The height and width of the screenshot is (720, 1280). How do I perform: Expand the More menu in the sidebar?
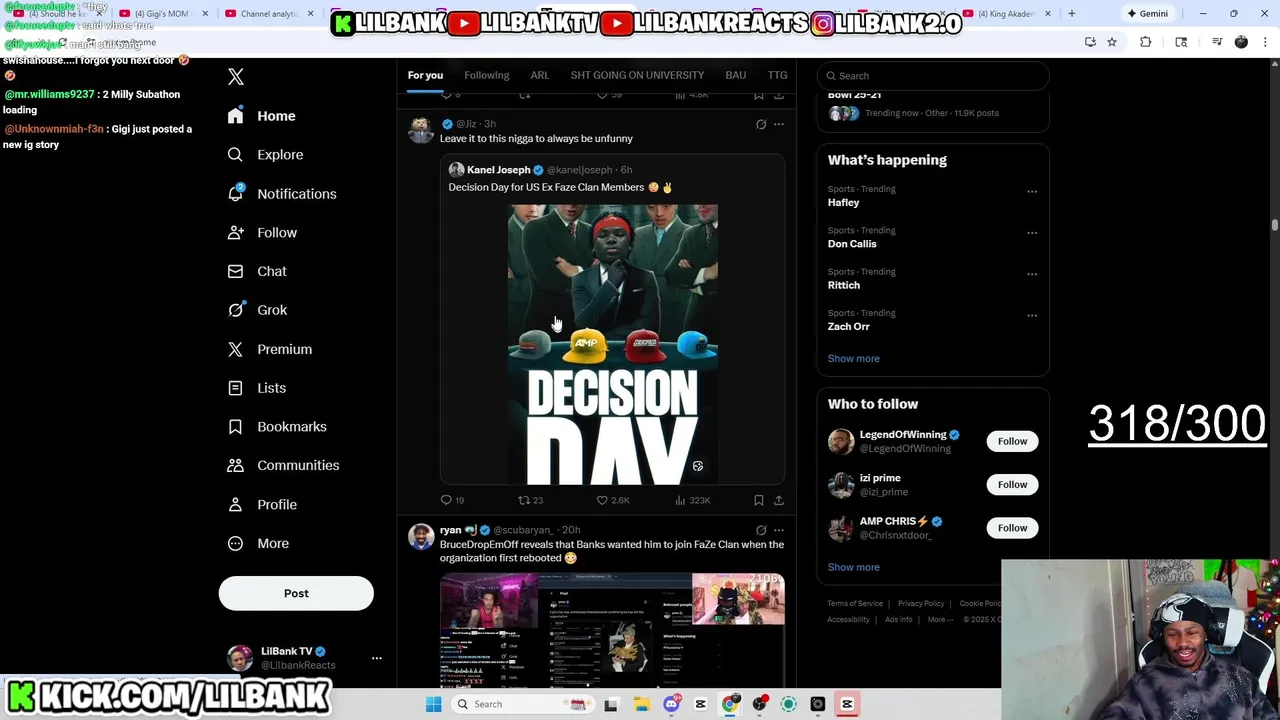coord(258,544)
